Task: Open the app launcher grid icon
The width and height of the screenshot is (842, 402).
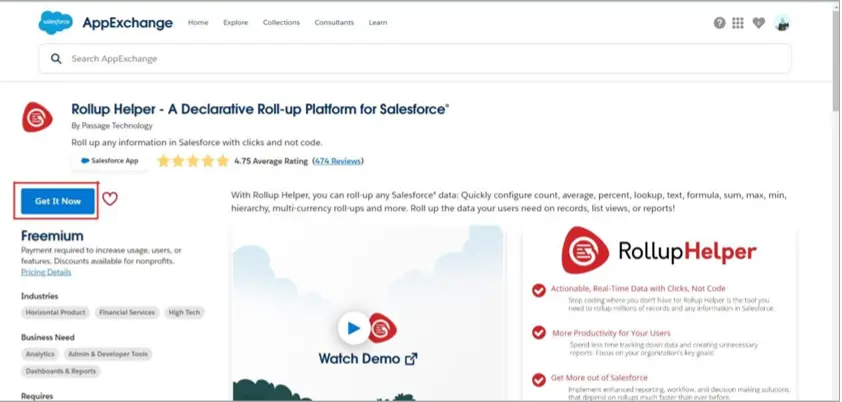Action: tap(738, 23)
